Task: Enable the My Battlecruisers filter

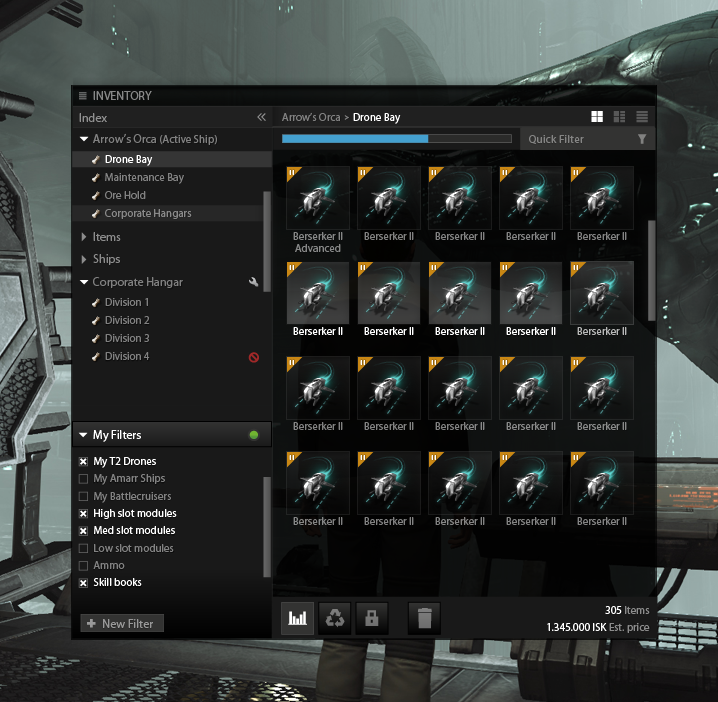Action: coord(83,496)
